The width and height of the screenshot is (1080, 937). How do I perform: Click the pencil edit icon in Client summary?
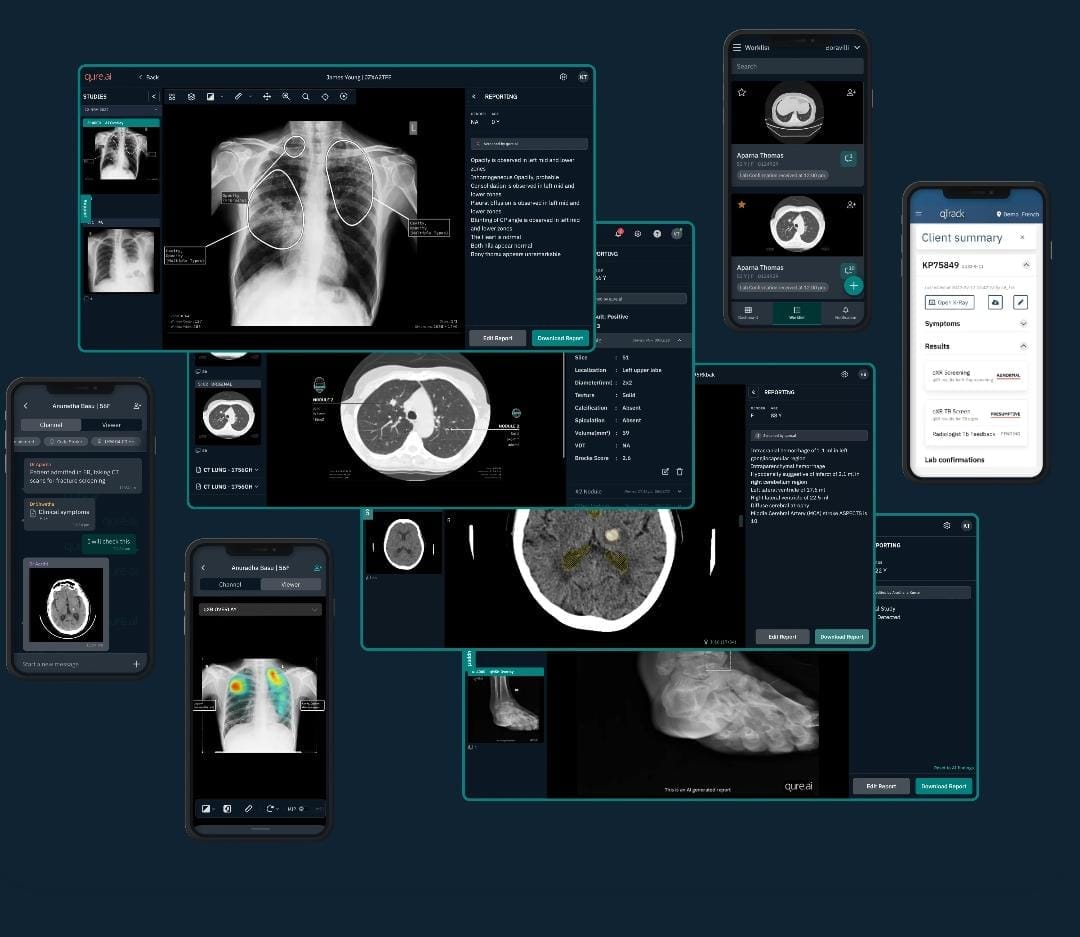click(1020, 302)
